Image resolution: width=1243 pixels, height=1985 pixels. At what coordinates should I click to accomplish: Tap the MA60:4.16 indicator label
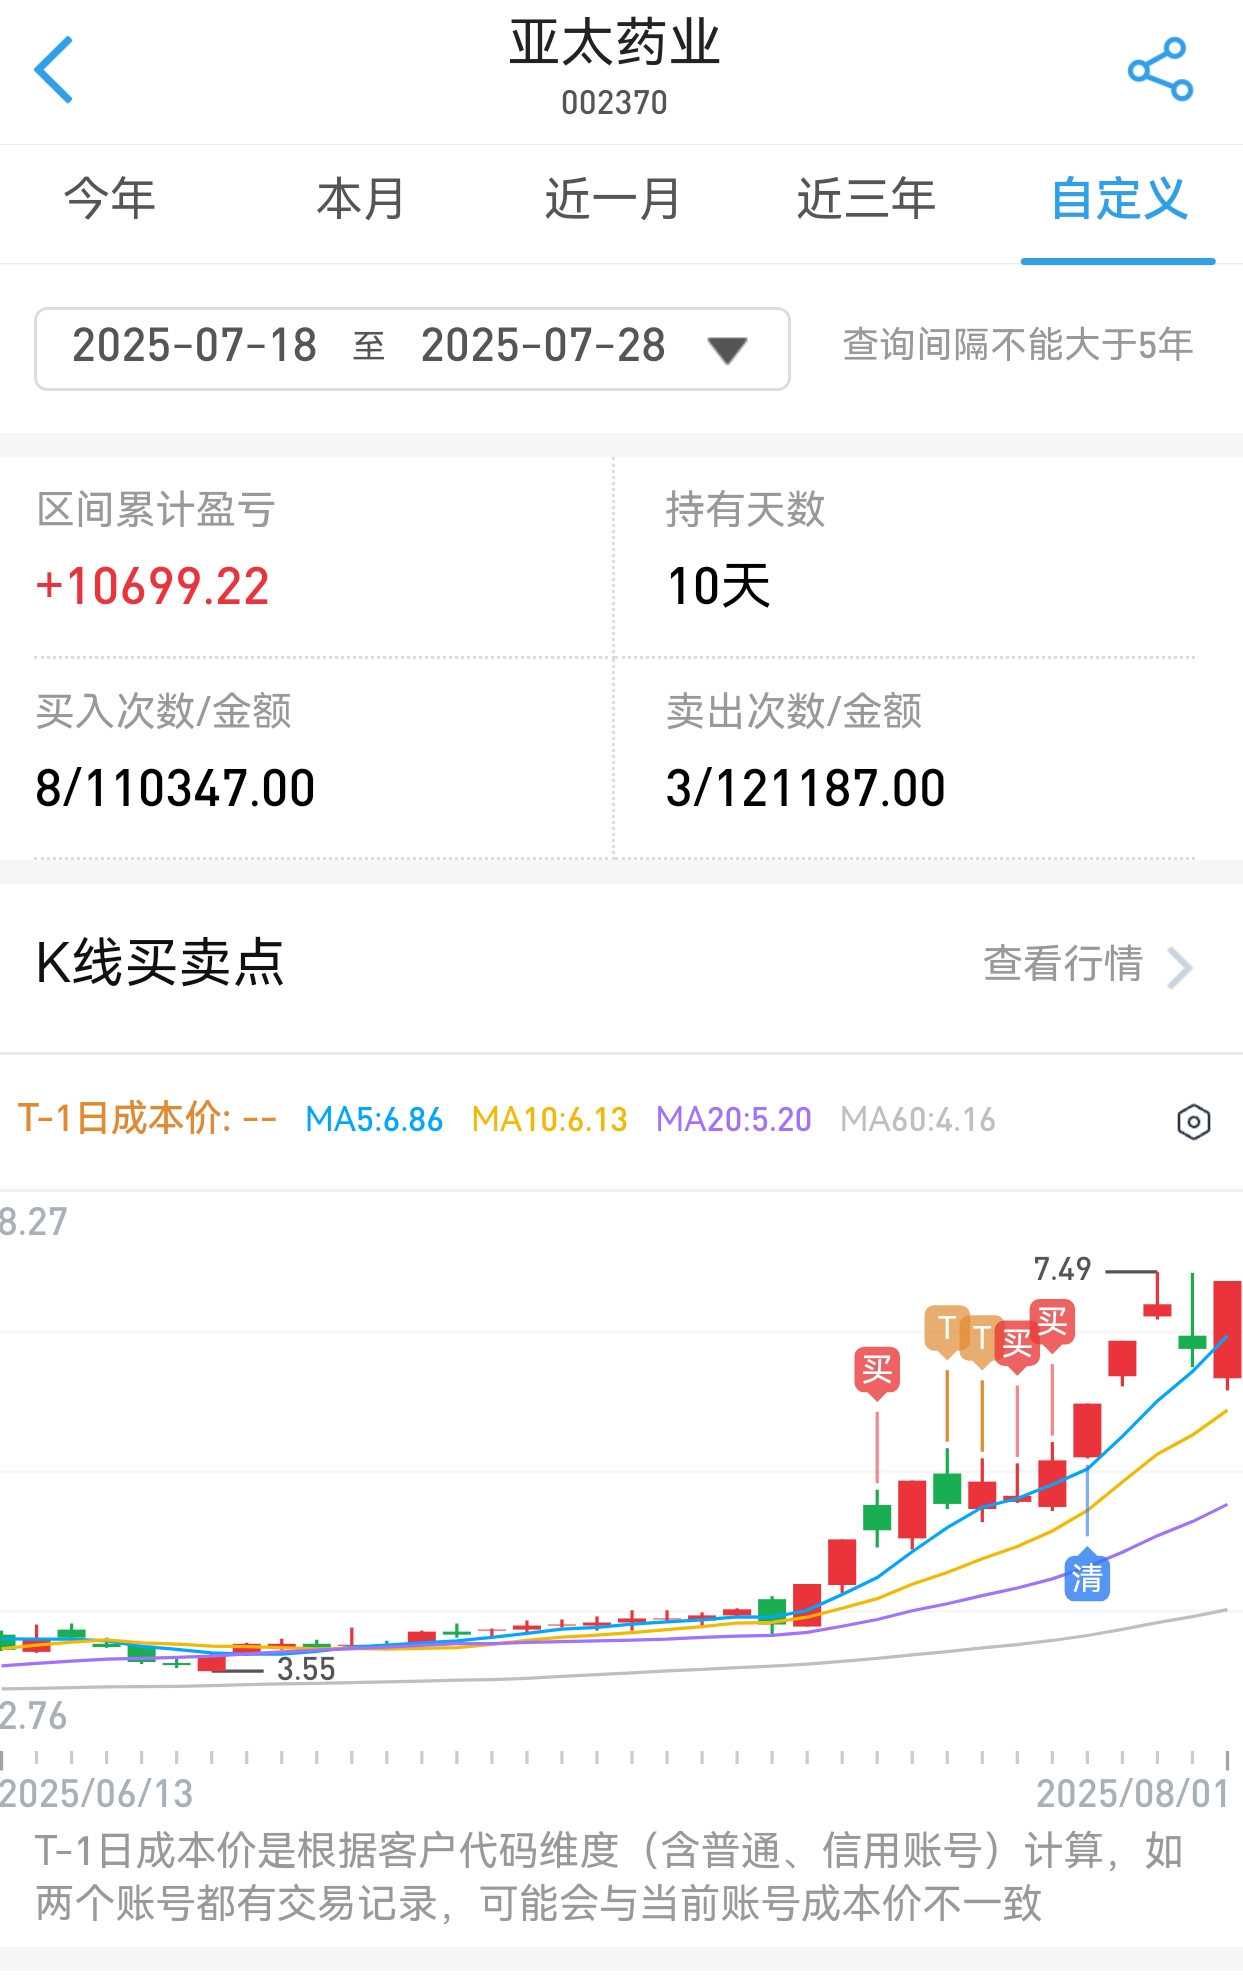(x=918, y=1119)
